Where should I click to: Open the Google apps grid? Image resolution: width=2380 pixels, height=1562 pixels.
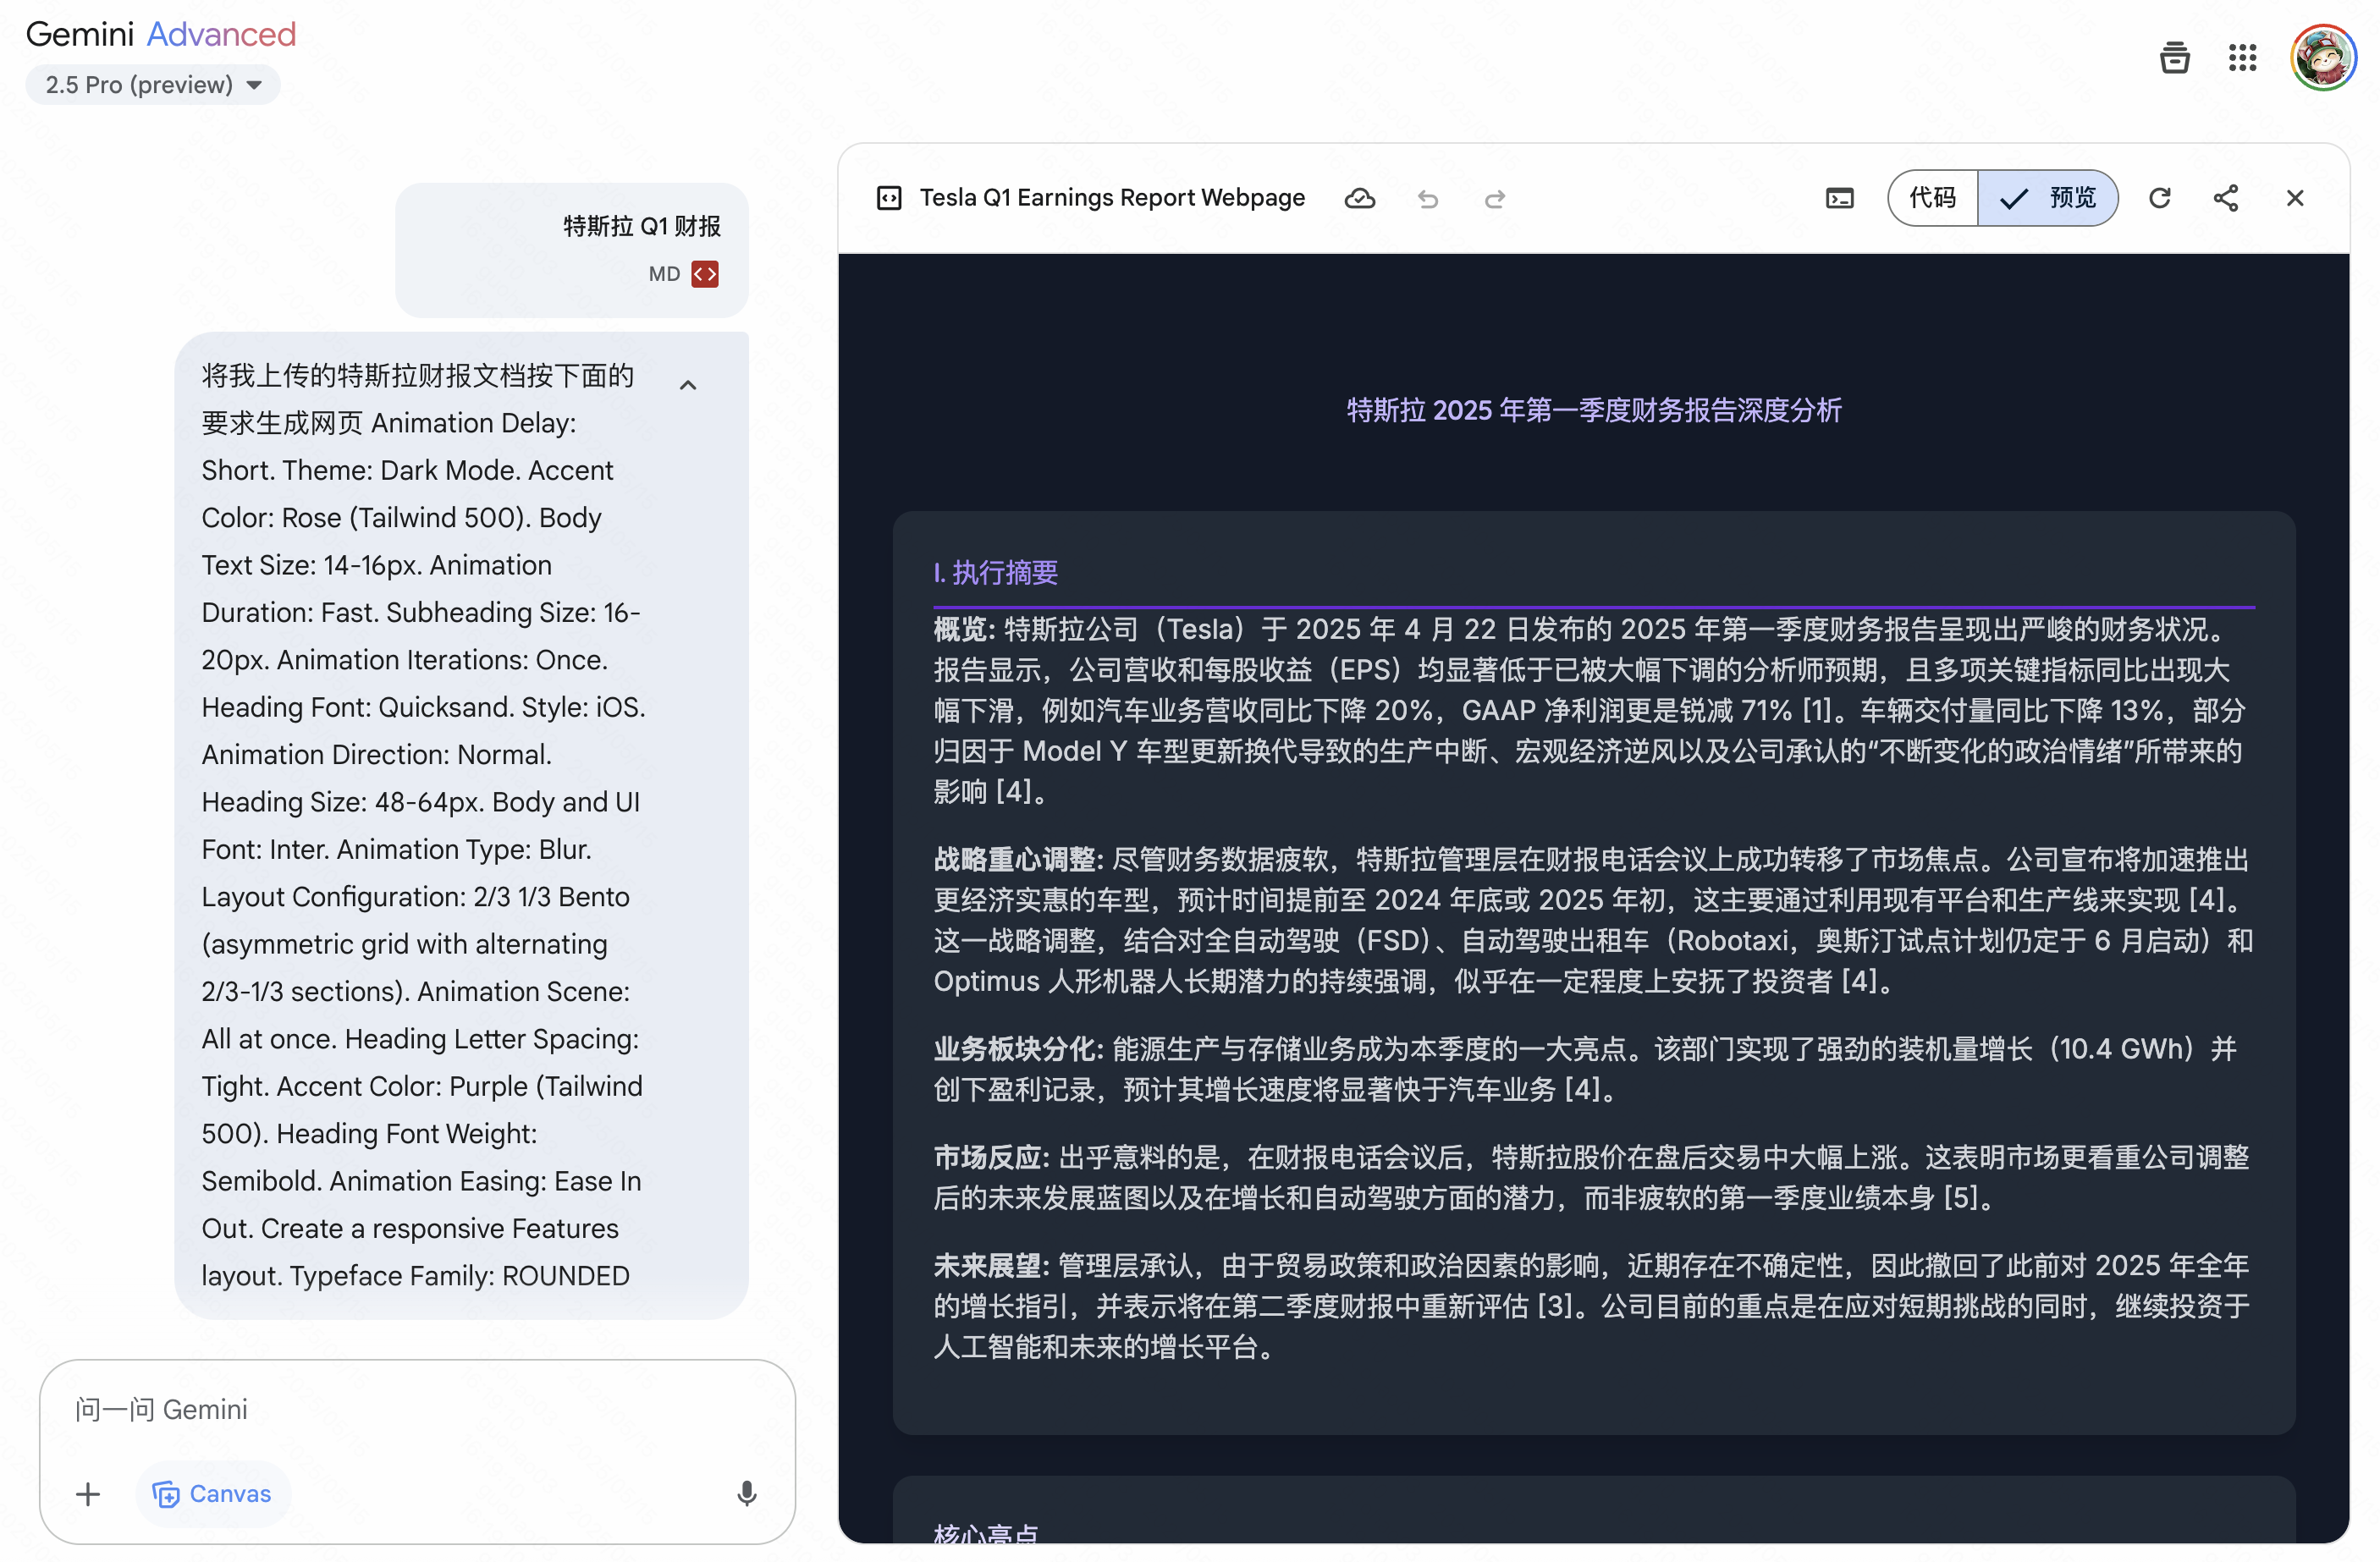click(2243, 58)
